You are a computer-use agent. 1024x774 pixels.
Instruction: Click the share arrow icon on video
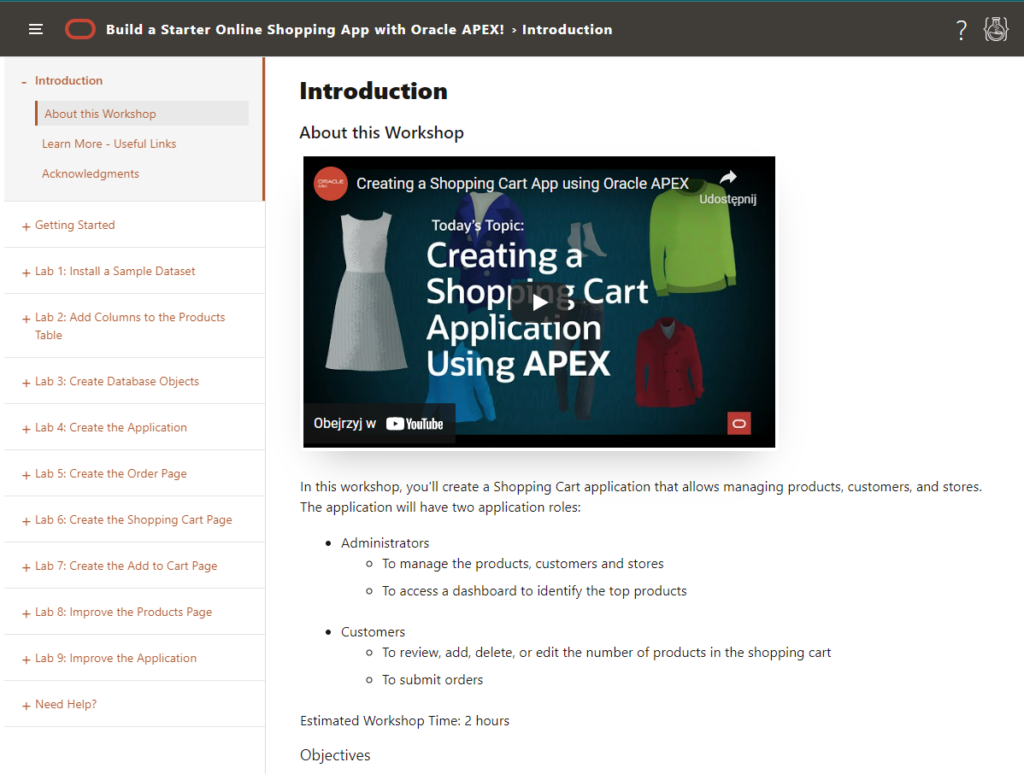[x=728, y=177]
